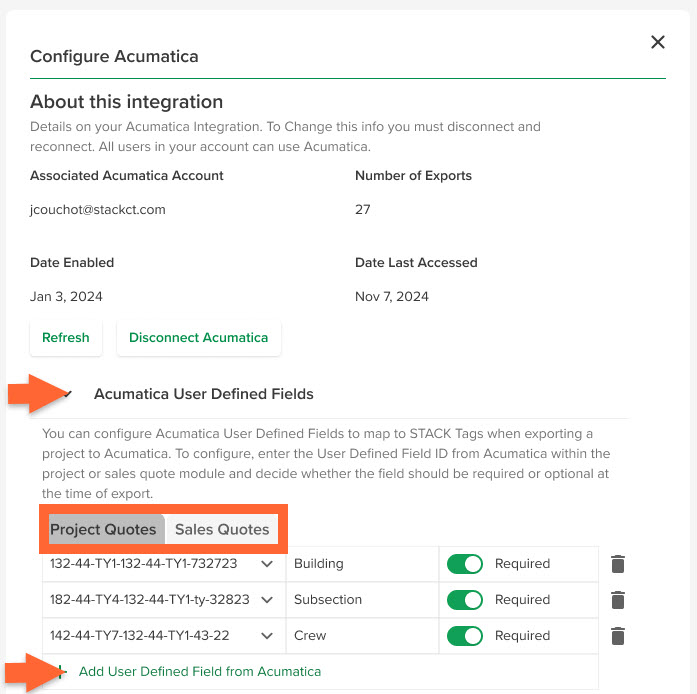Toggle Required switch for Crew
The height and width of the screenshot is (694, 697).
coord(465,636)
